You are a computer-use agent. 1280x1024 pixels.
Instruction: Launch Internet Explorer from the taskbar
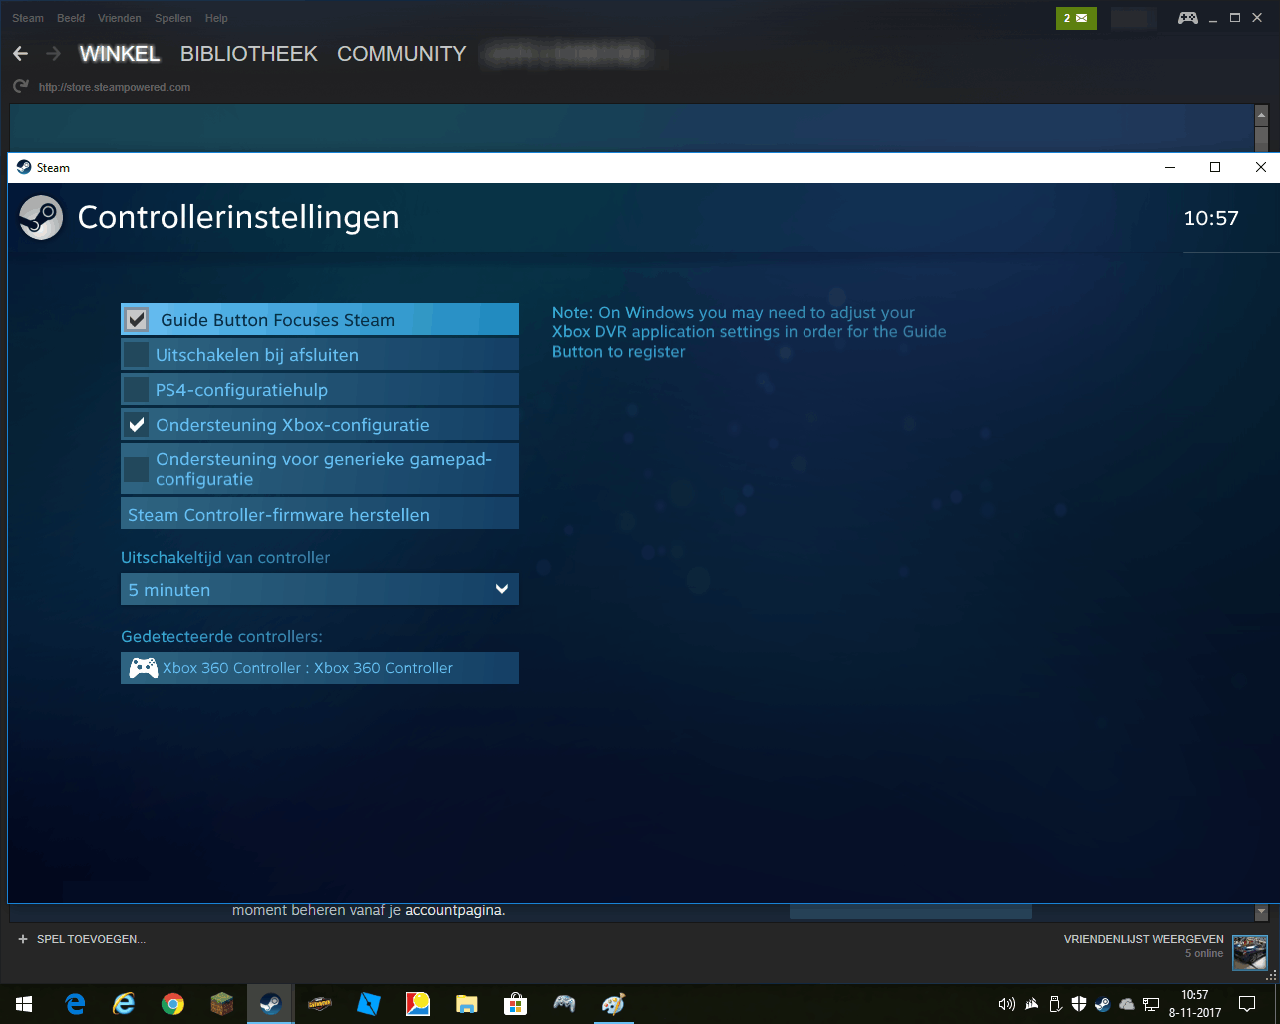click(124, 1004)
